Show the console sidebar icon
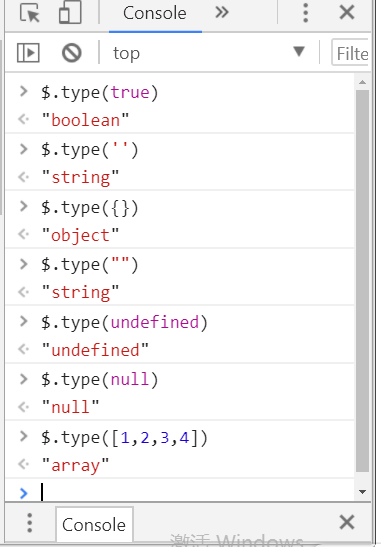Viewport: 381px width, 547px height. click(28, 53)
